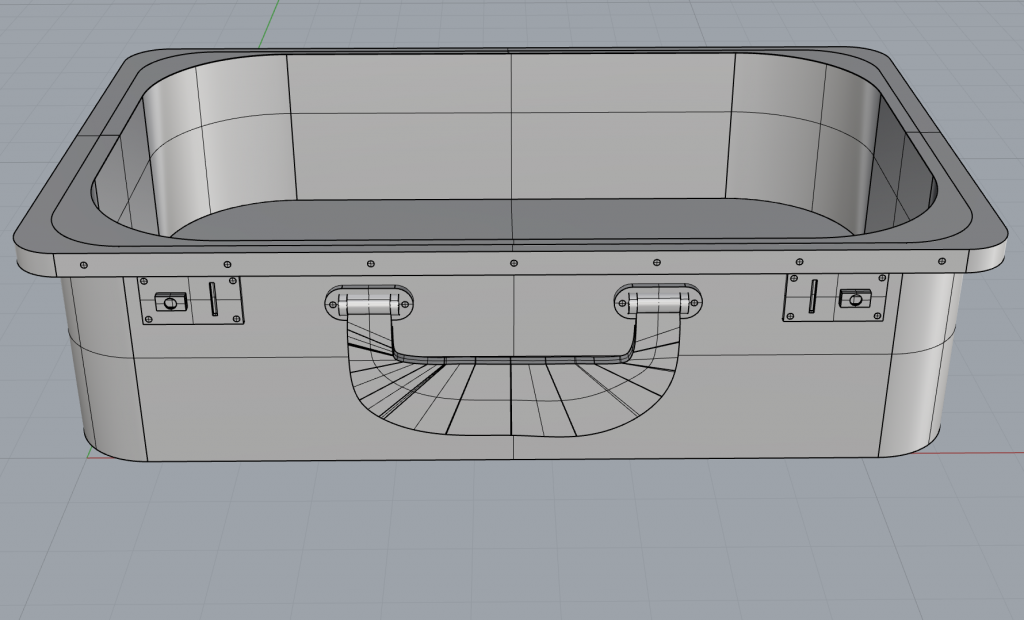Pick the left handle mounting bracket
The image size is (1024, 620).
click(x=369, y=301)
